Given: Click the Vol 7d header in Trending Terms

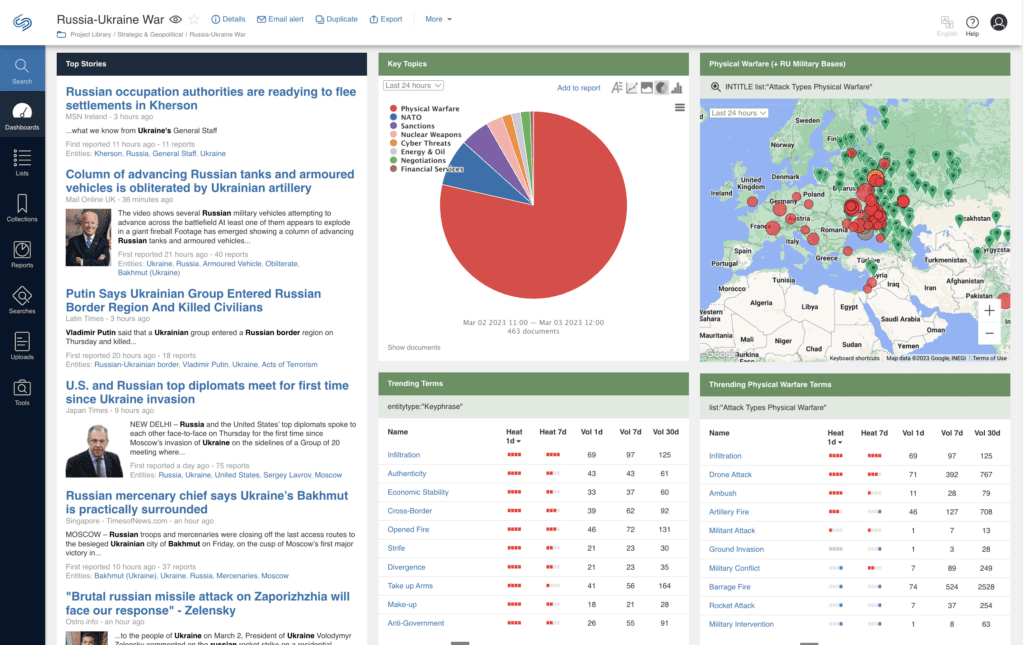Looking at the screenshot, I should pos(630,432).
